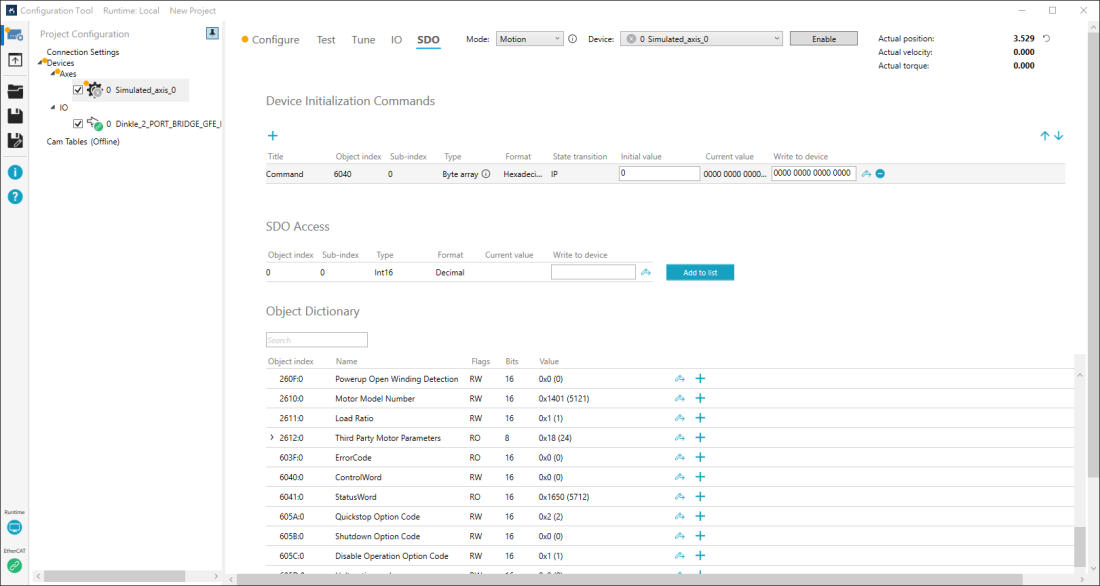Click the EtherCAT status icon
The image size is (1100, 586).
point(14,565)
